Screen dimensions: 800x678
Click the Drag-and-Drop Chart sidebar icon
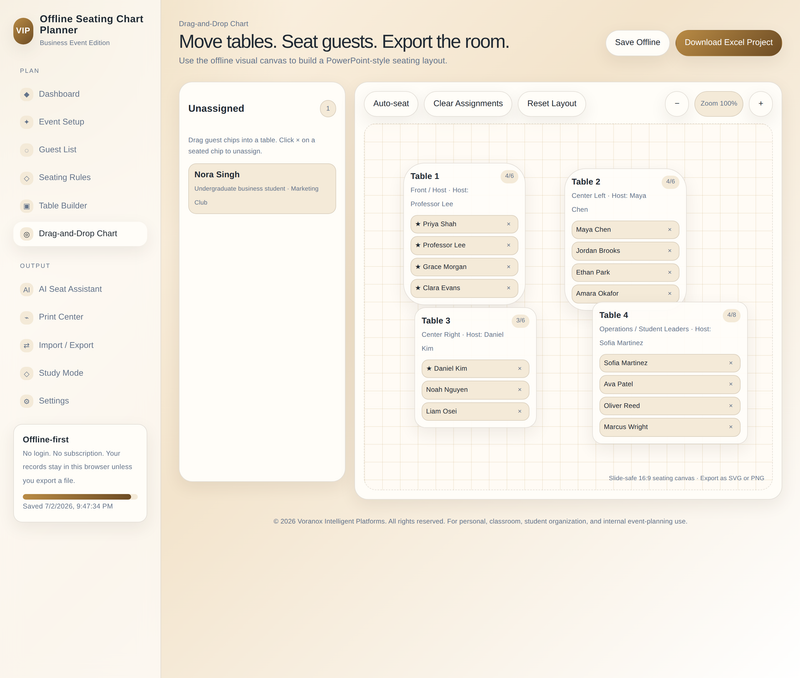click(27, 234)
